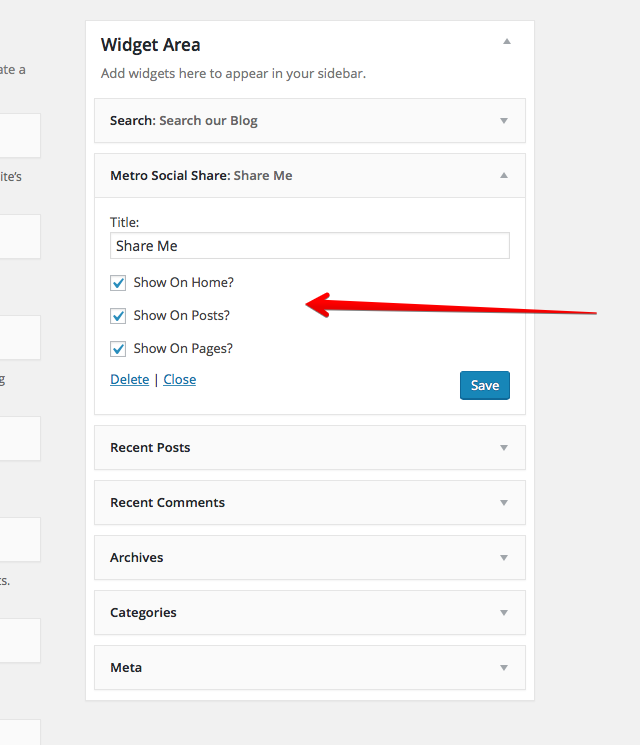640x745 pixels.
Task: Expand the Meta widget arrow
Action: 504,668
